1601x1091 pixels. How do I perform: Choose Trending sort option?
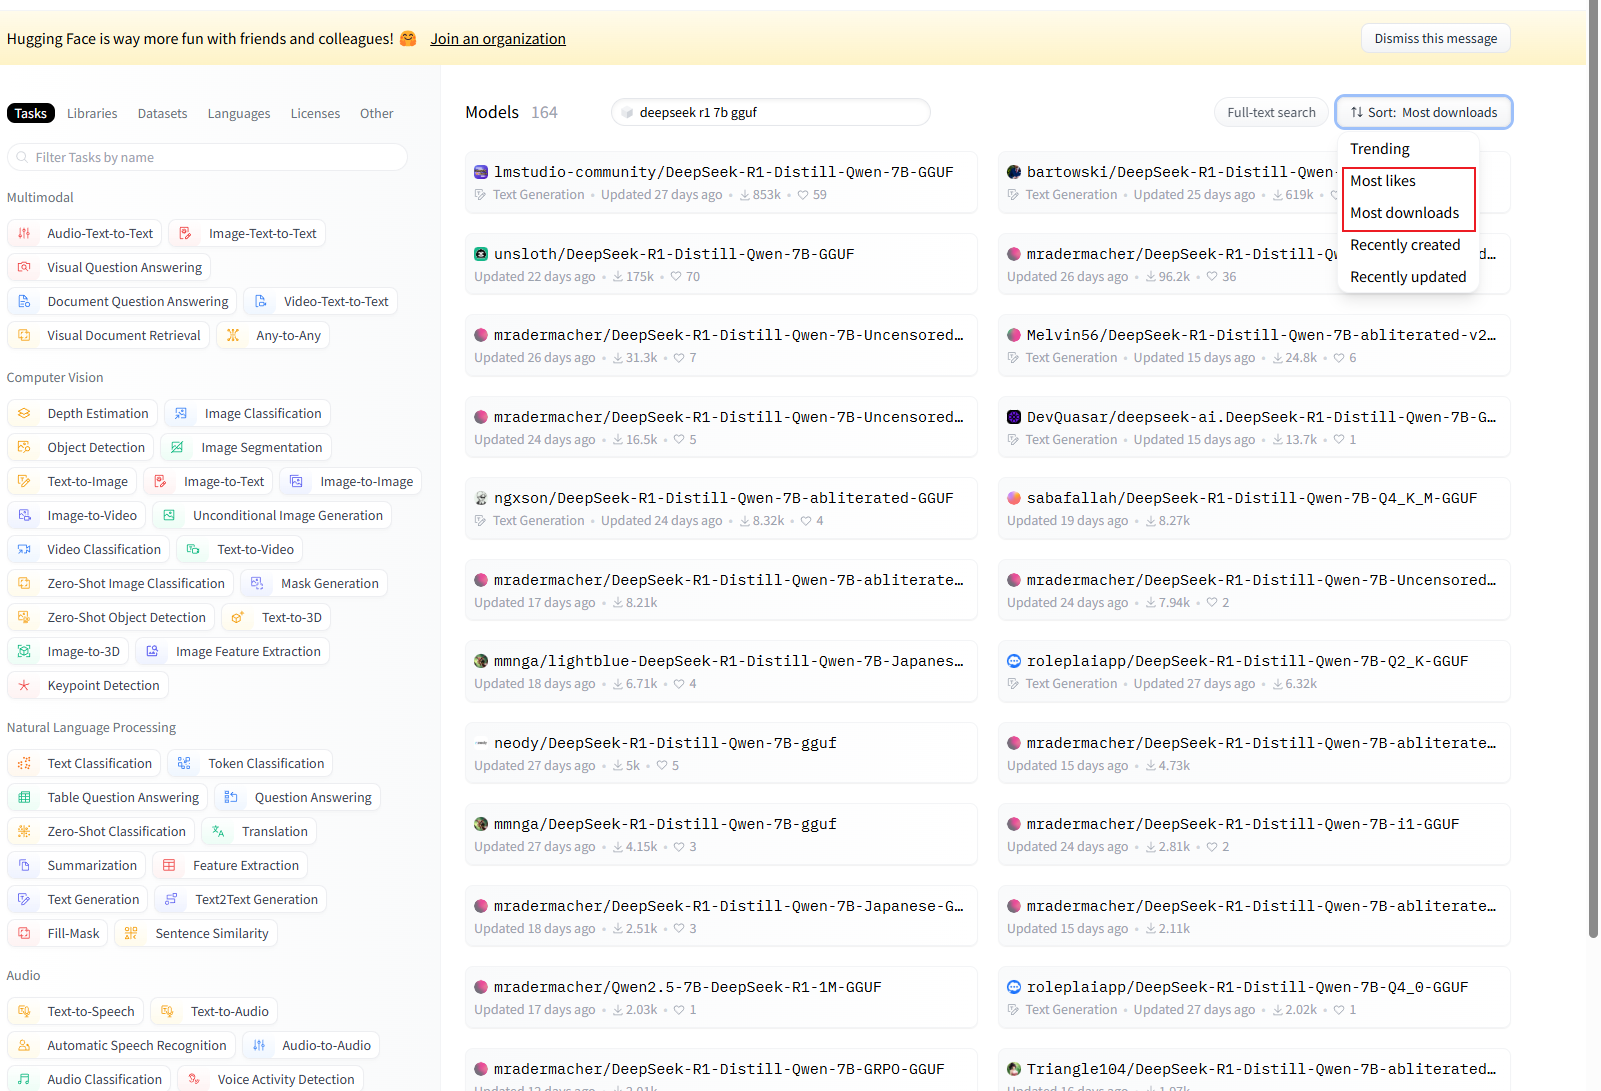[x=1380, y=149]
